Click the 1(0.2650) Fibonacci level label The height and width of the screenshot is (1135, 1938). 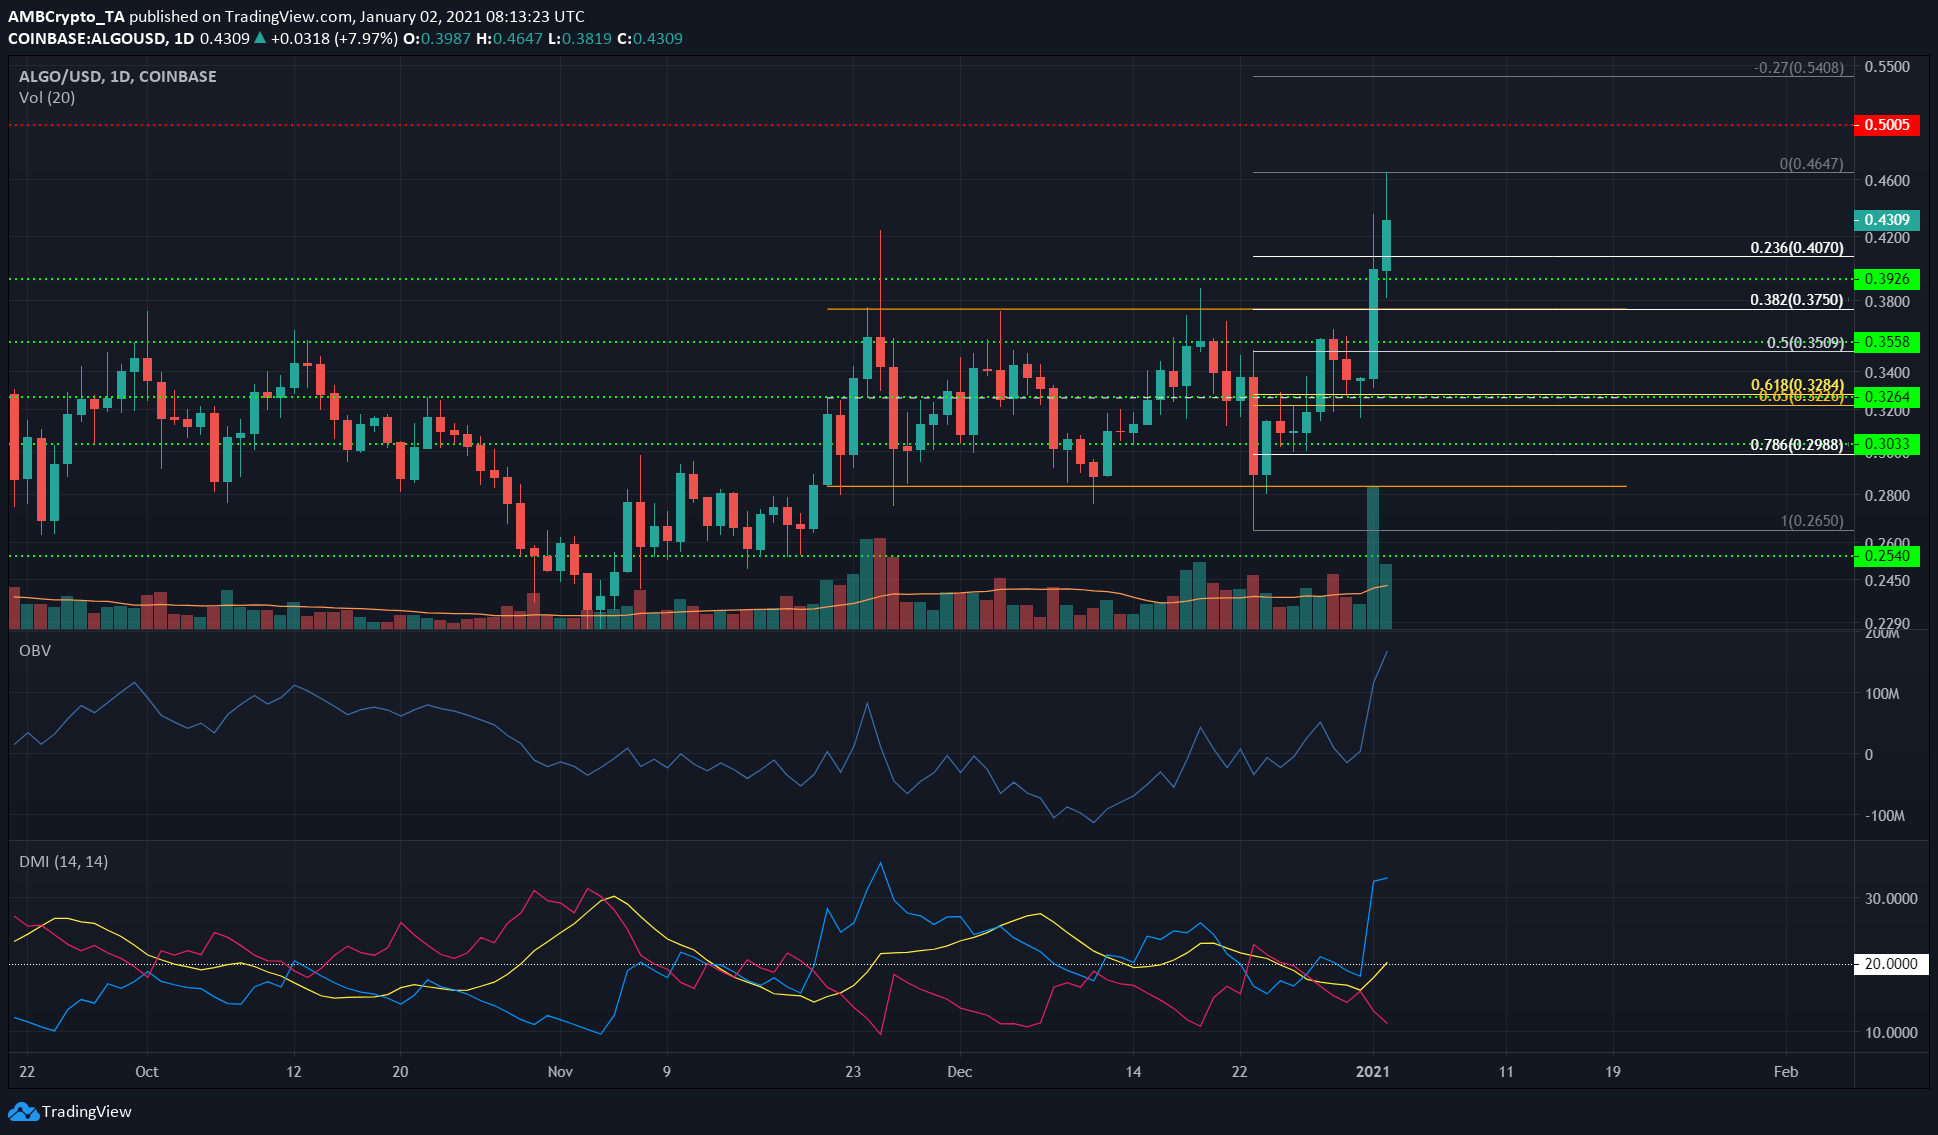coord(1811,521)
